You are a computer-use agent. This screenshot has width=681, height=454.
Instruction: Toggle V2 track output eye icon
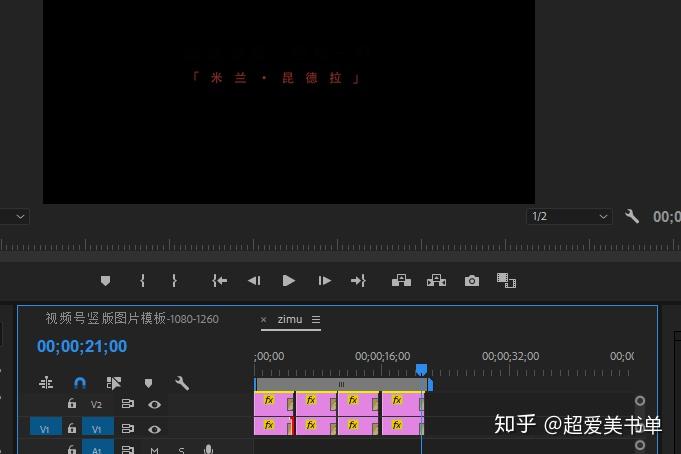point(154,404)
